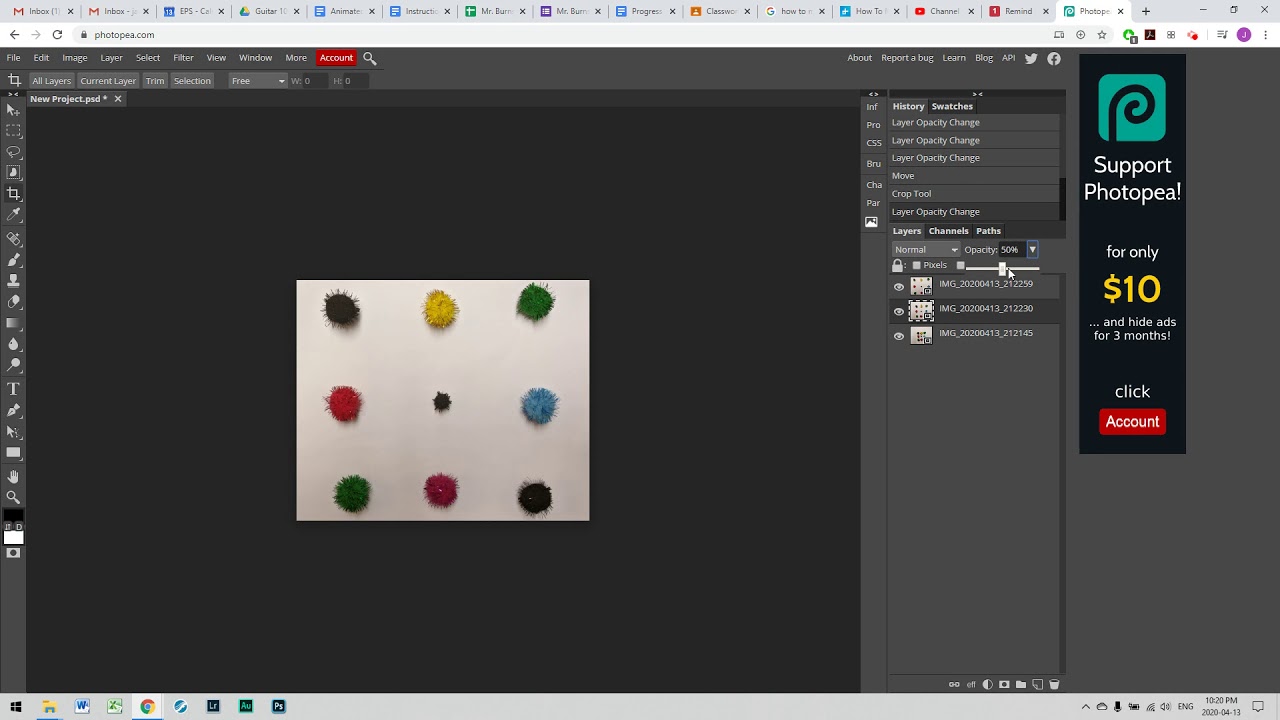Select the Move tool
The width and height of the screenshot is (1280, 720).
pyautogui.click(x=13, y=109)
